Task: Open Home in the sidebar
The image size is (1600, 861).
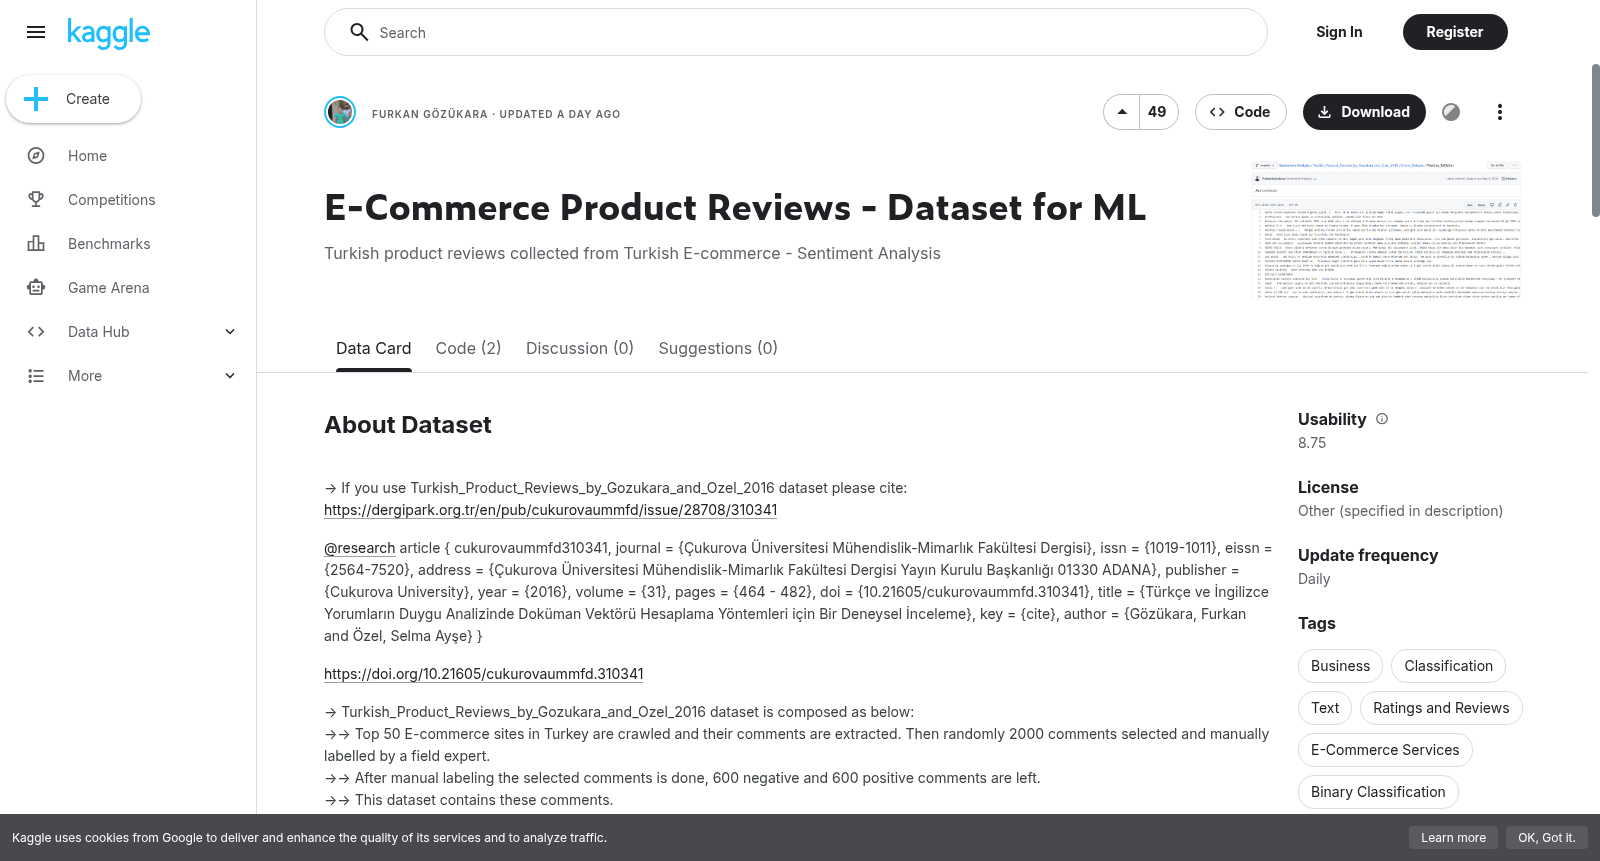Action: tap(128, 156)
